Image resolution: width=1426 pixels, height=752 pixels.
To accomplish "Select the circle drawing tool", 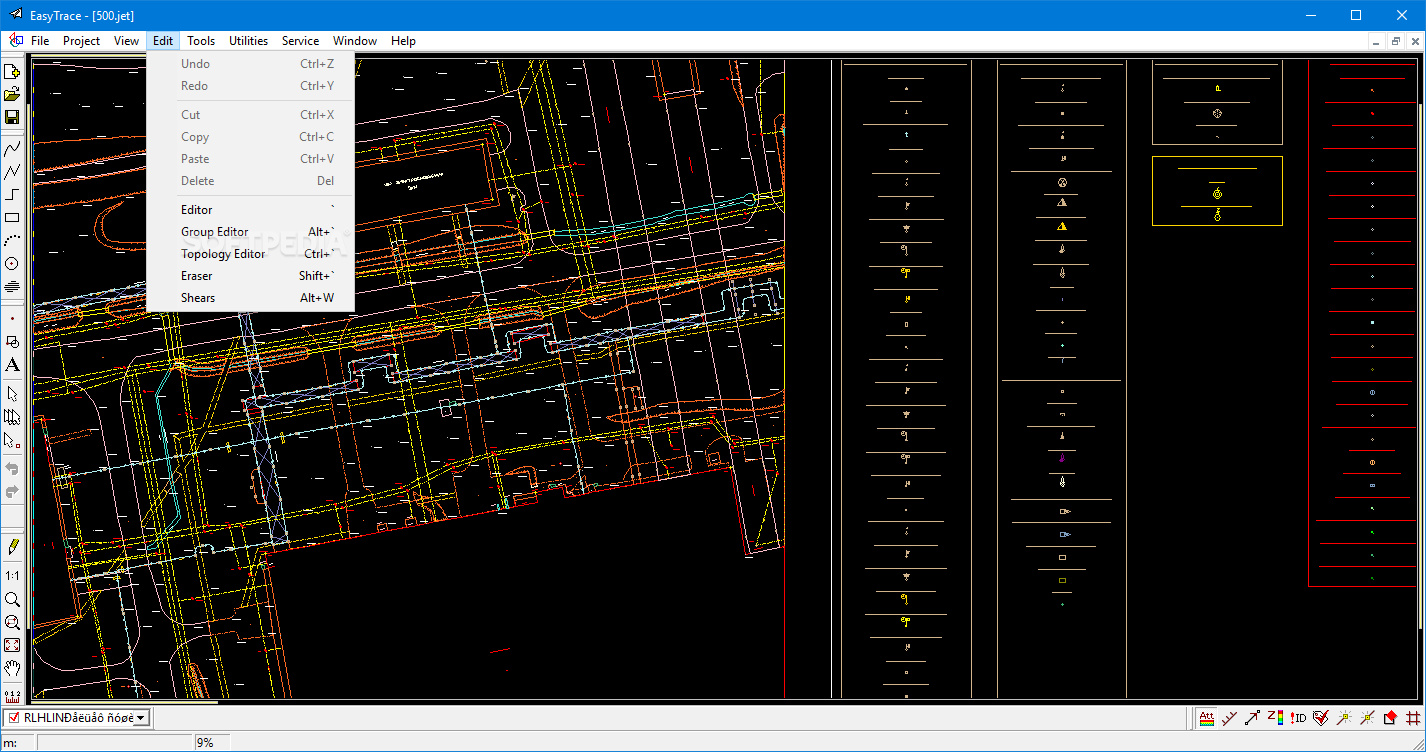I will pos(12,263).
